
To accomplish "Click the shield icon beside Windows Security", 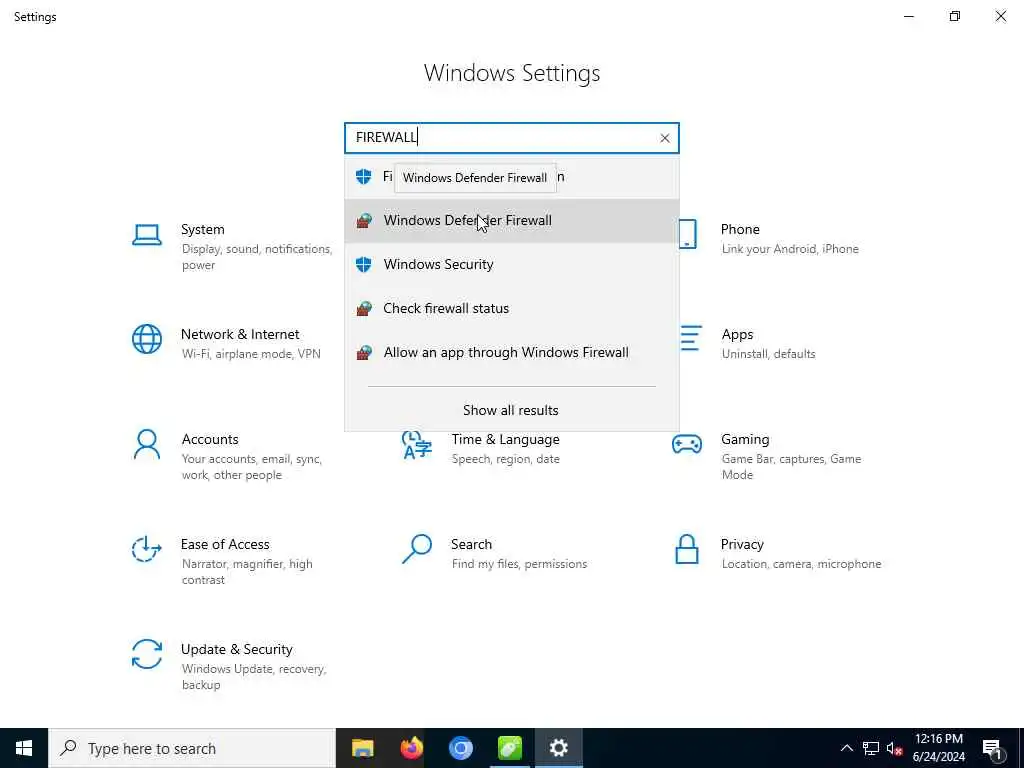I will click(364, 264).
